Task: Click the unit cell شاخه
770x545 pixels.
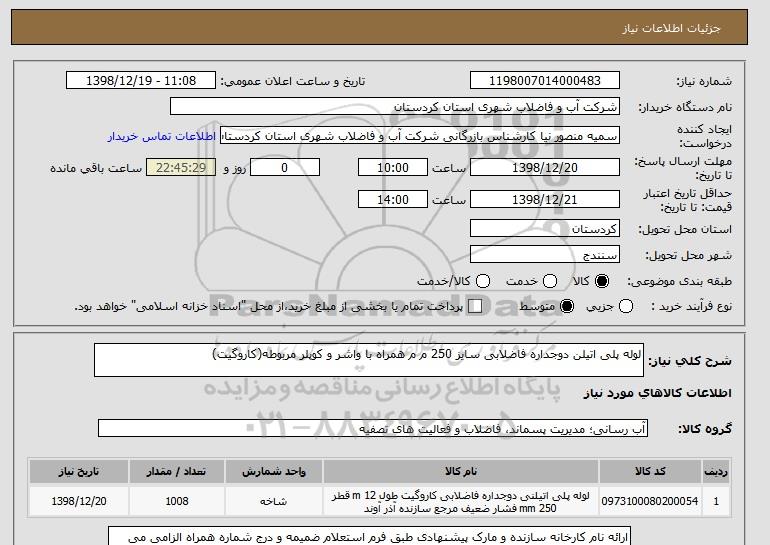Action: (x=274, y=501)
